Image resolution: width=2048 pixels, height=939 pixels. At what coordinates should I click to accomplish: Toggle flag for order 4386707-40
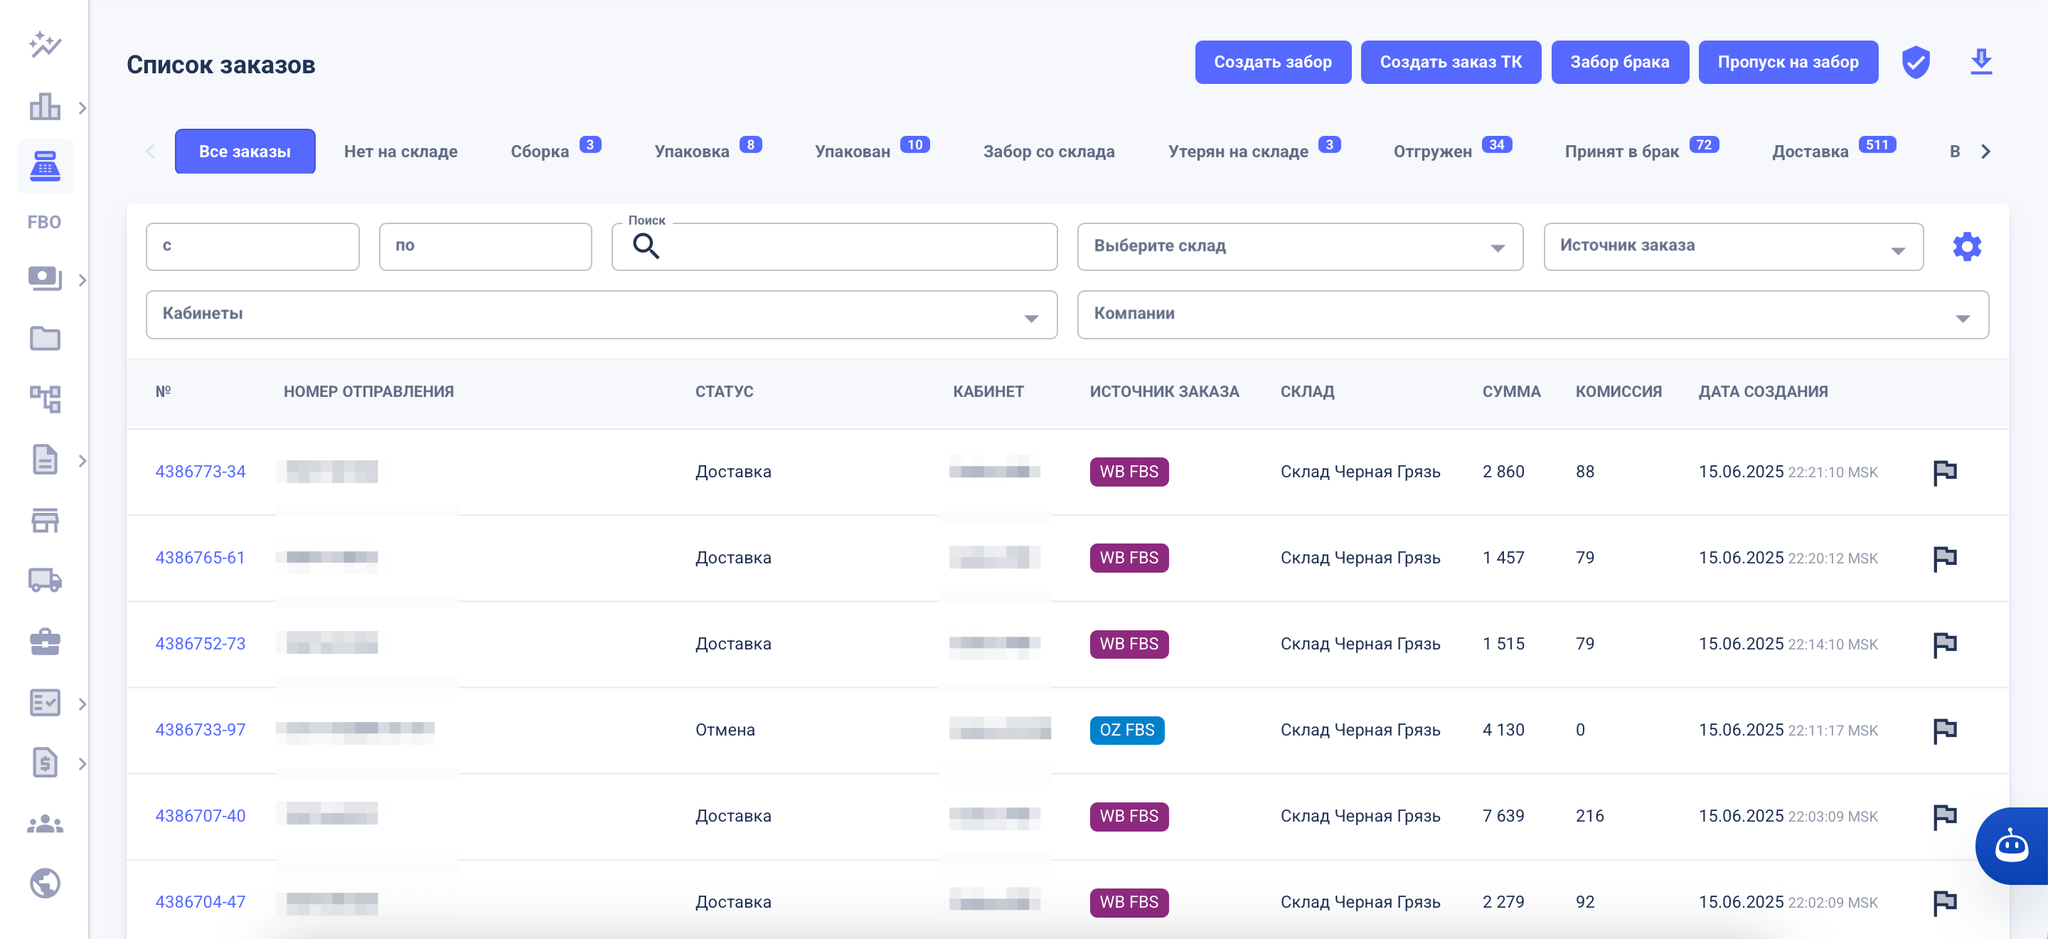pyautogui.click(x=1944, y=816)
